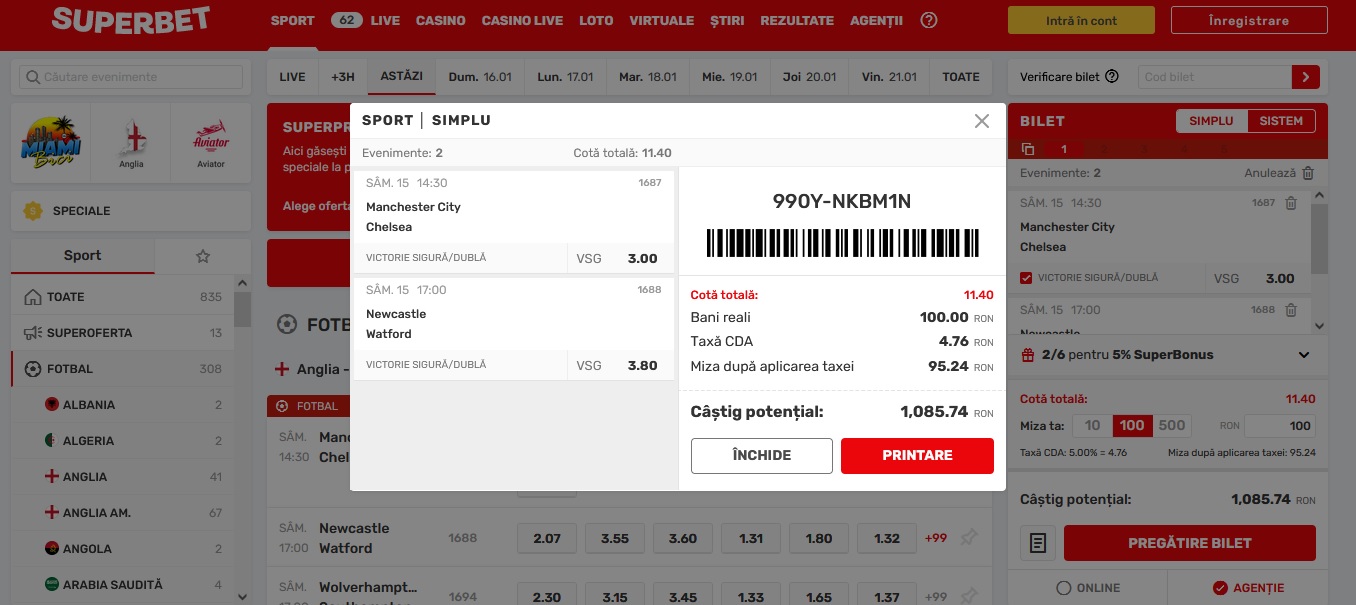Select the Arabia Saudită flag icon
The image size is (1356, 605).
click(x=51, y=585)
